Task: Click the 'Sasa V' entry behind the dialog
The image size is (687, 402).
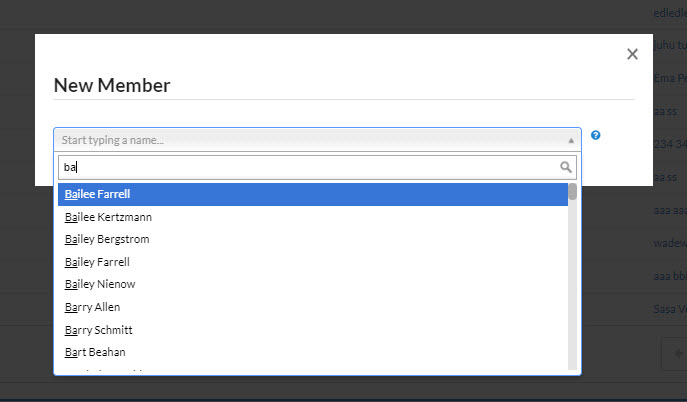Action: pyautogui.click(x=669, y=310)
